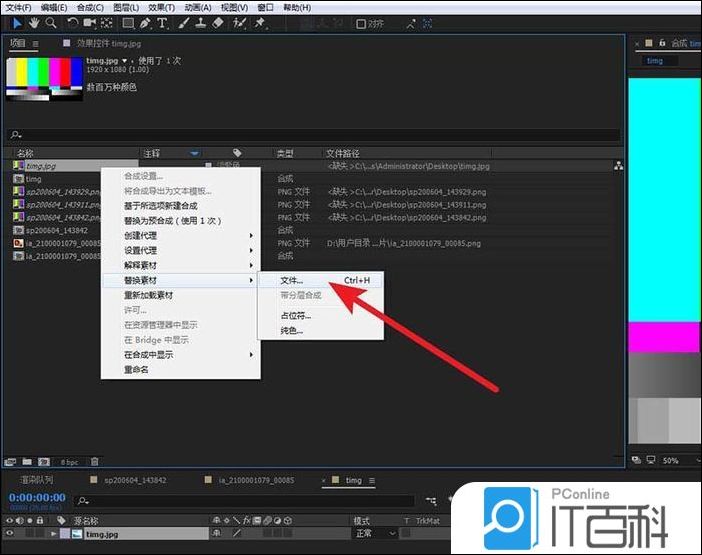
Task: Click the trash icon in Project panel
Action: pyautogui.click(x=95, y=462)
